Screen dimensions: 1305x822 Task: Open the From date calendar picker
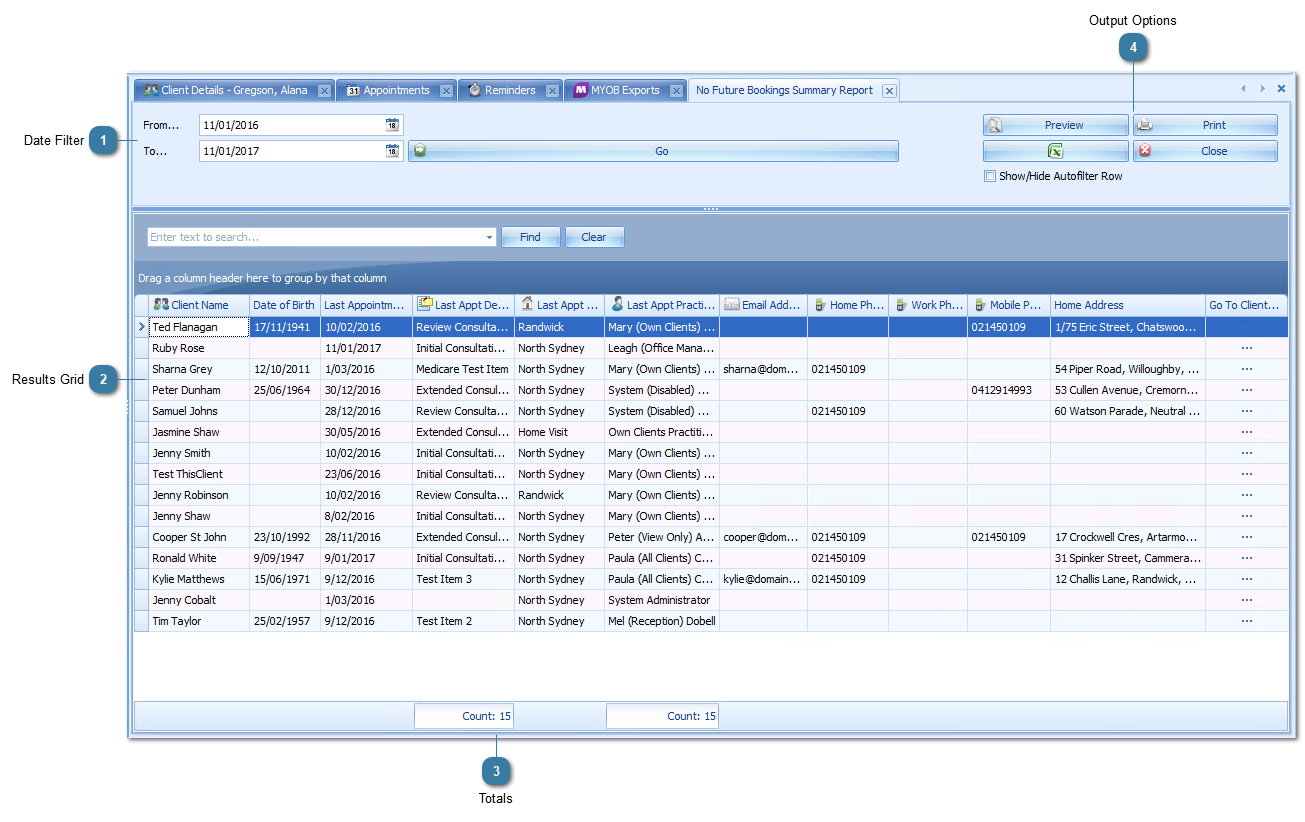click(x=392, y=125)
